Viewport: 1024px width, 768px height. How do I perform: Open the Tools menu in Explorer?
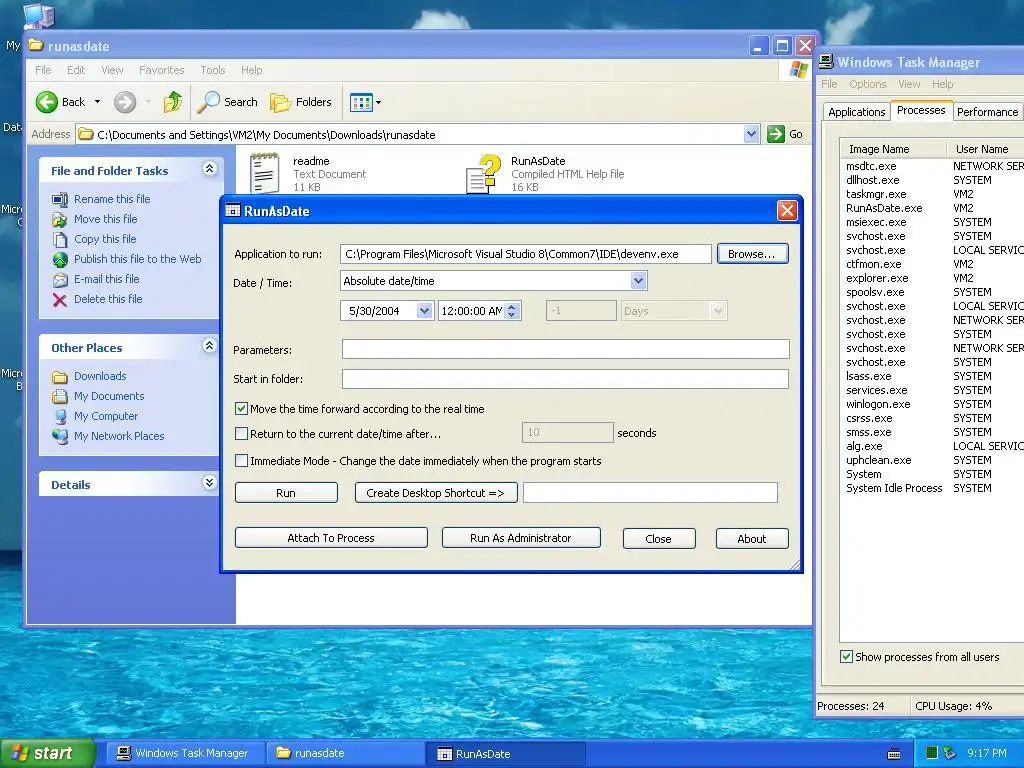coord(213,70)
